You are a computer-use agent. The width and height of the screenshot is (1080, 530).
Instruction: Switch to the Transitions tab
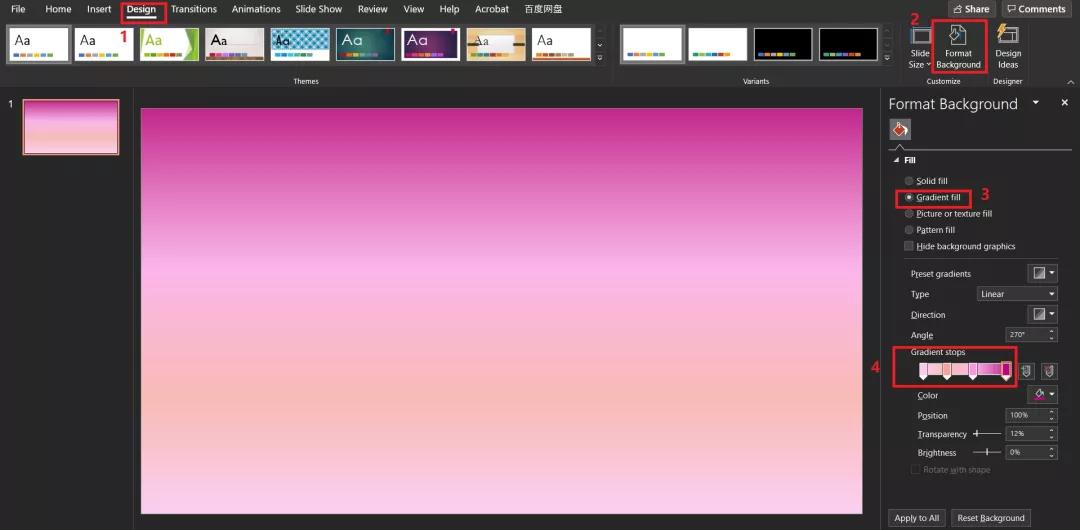click(x=194, y=10)
